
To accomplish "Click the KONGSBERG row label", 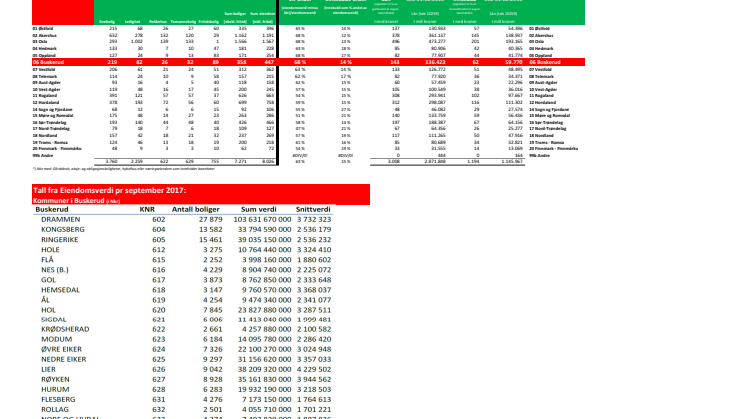I will tap(63, 229).
